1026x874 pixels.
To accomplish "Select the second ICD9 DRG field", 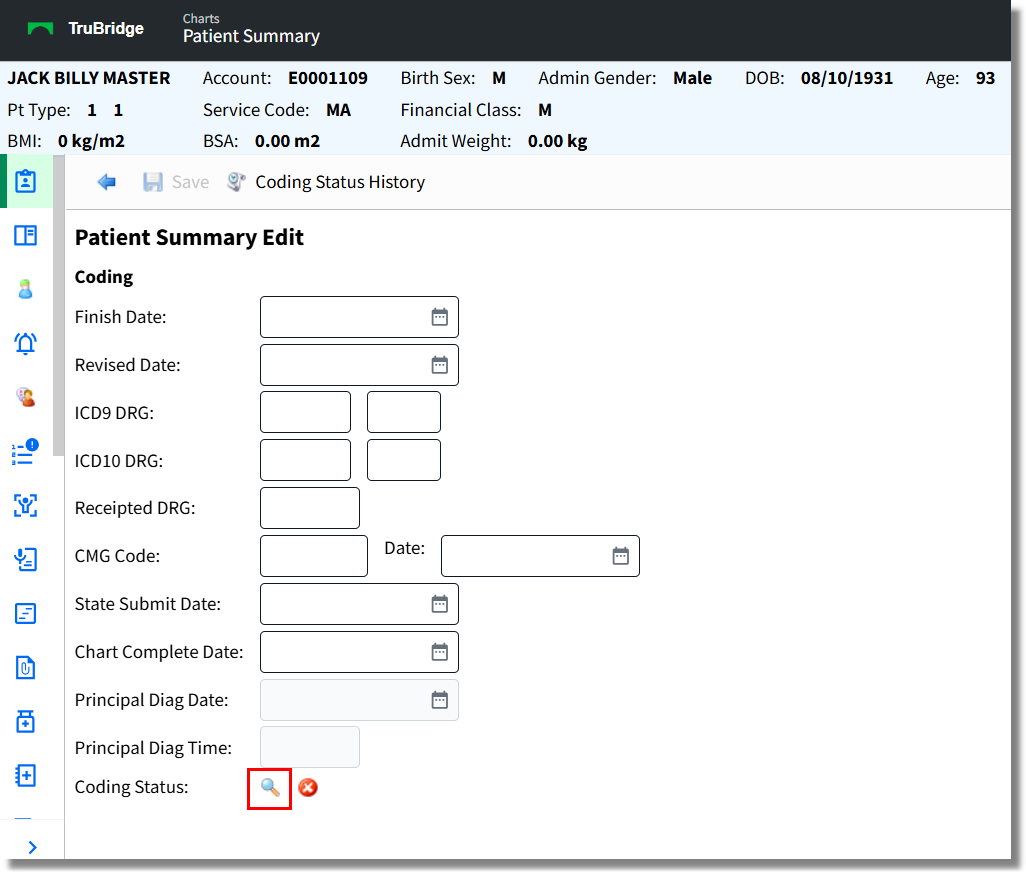I will pyautogui.click(x=404, y=412).
